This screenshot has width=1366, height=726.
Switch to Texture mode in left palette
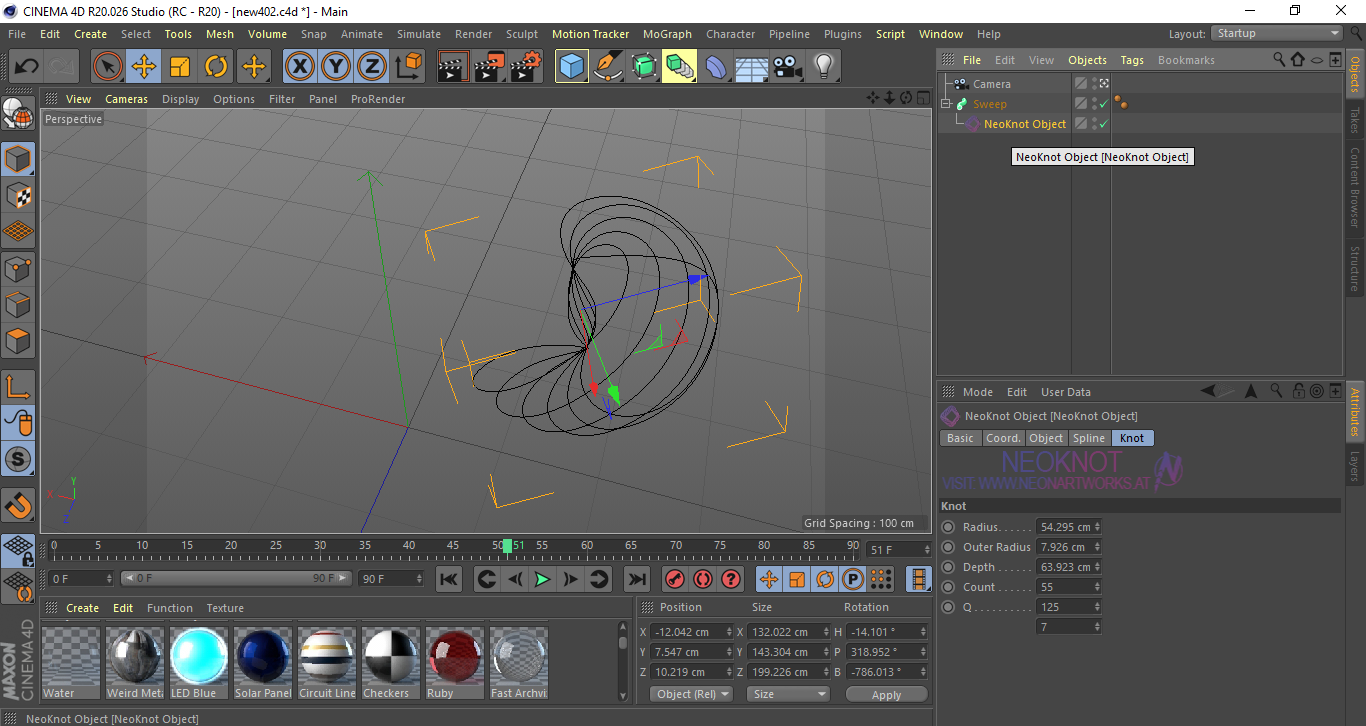[18, 195]
